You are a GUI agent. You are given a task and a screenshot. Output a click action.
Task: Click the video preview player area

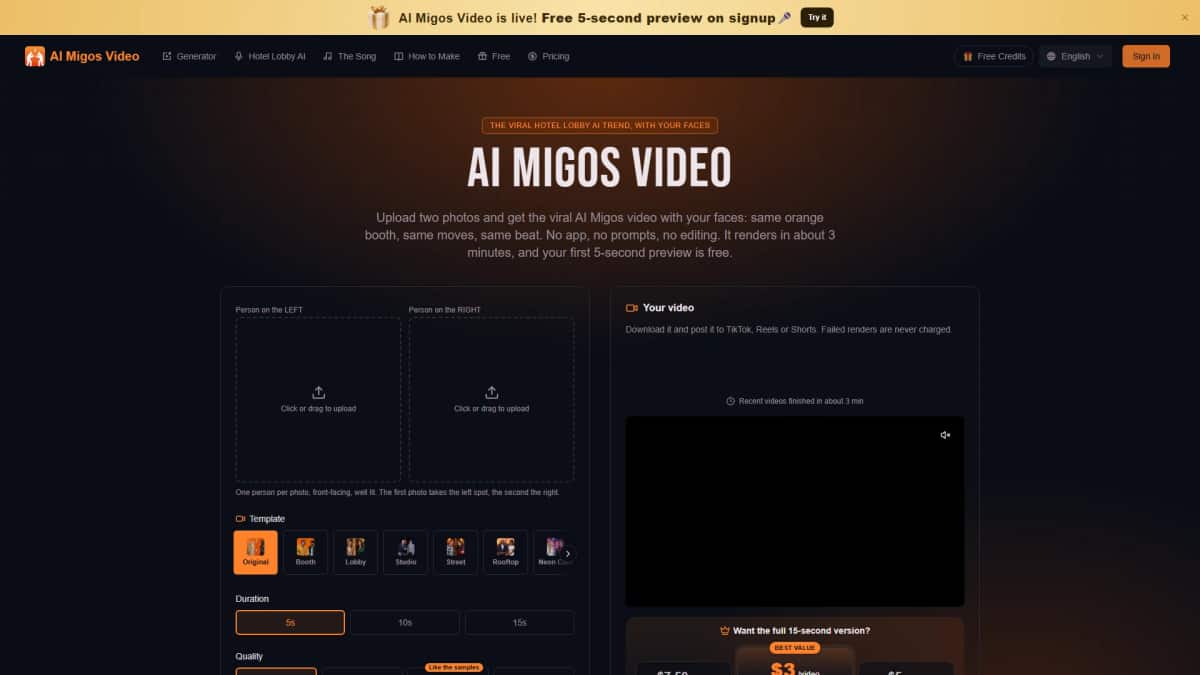(795, 511)
